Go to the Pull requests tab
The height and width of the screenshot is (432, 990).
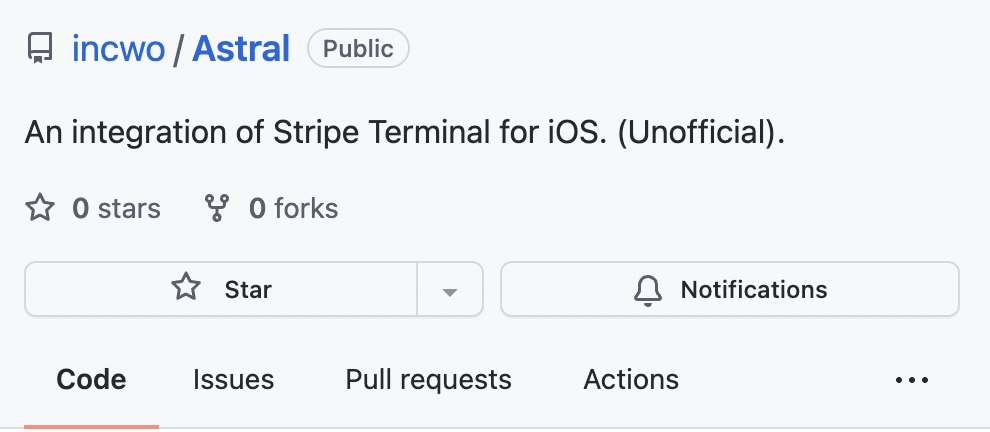point(428,380)
